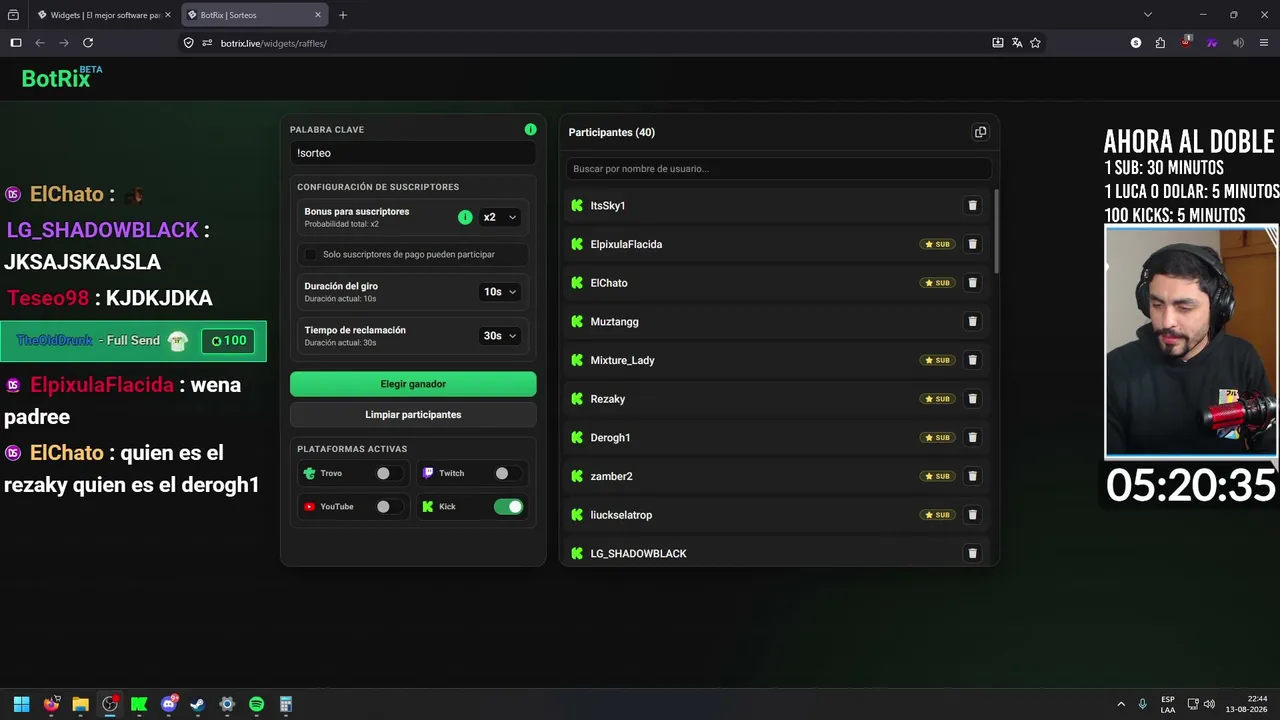Open the Duración del giro 10s dropdown

500,292
